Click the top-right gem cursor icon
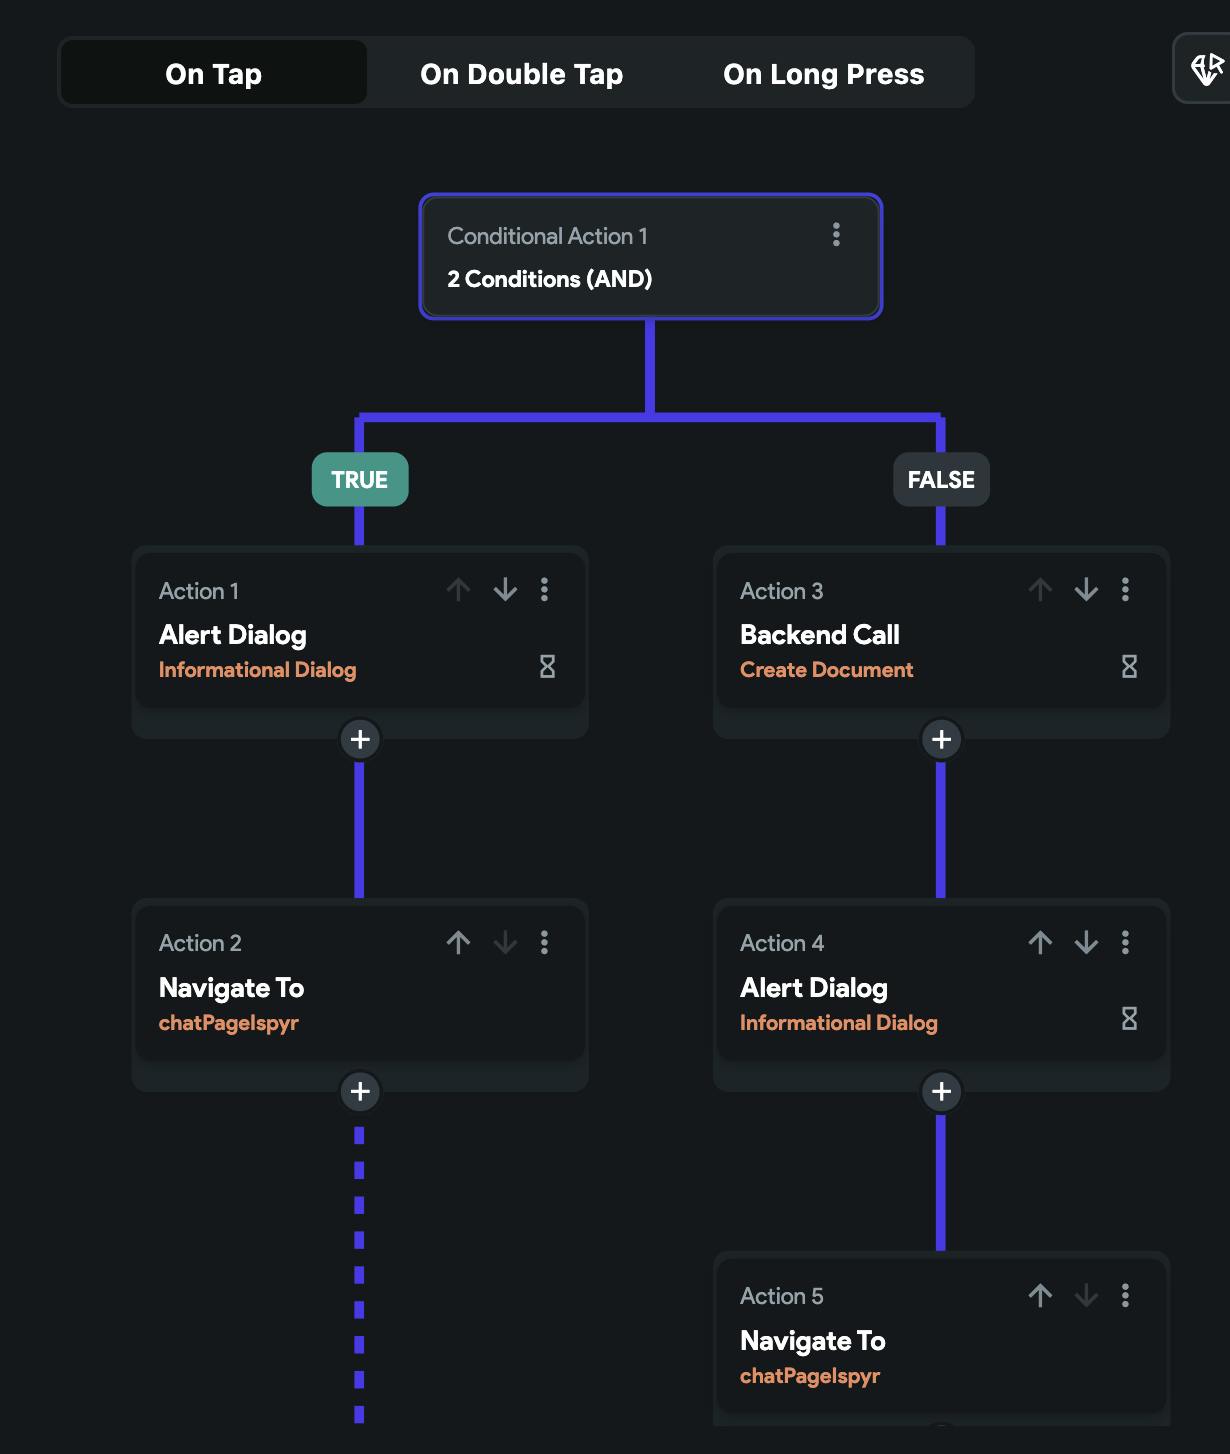The image size is (1230, 1454). (1206, 68)
